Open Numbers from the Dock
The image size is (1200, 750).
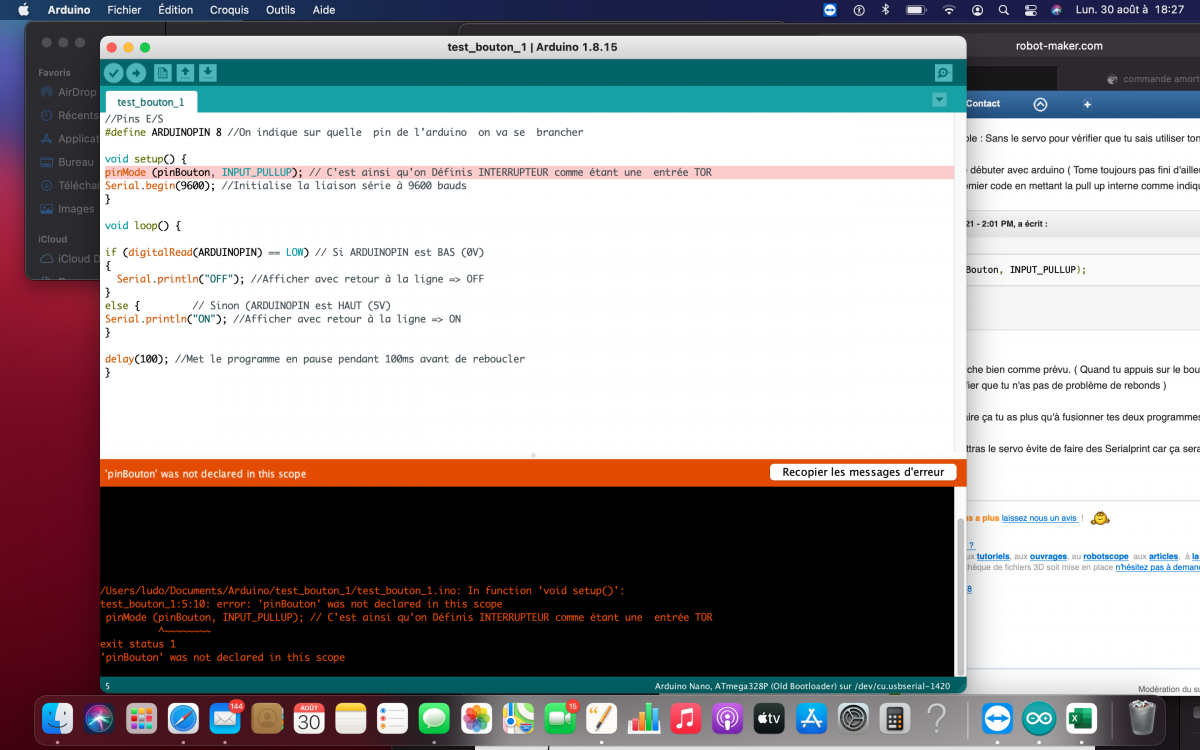click(644, 718)
